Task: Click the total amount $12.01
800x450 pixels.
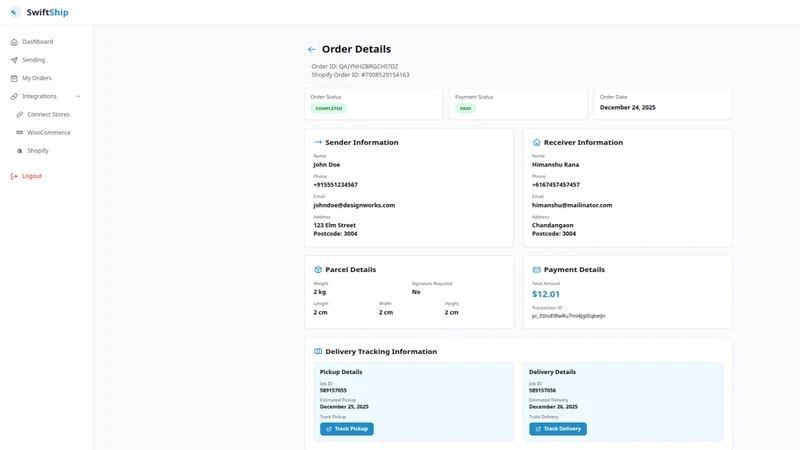Action: (x=545, y=294)
